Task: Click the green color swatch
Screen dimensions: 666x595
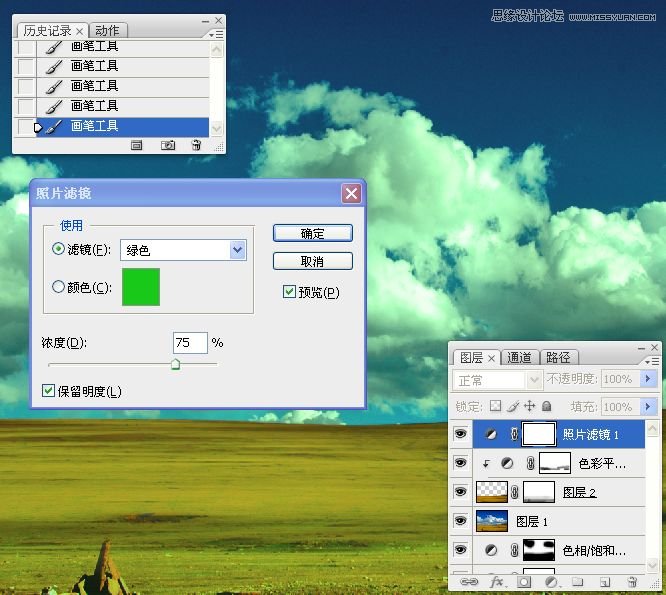Action: pyautogui.click(x=141, y=287)
